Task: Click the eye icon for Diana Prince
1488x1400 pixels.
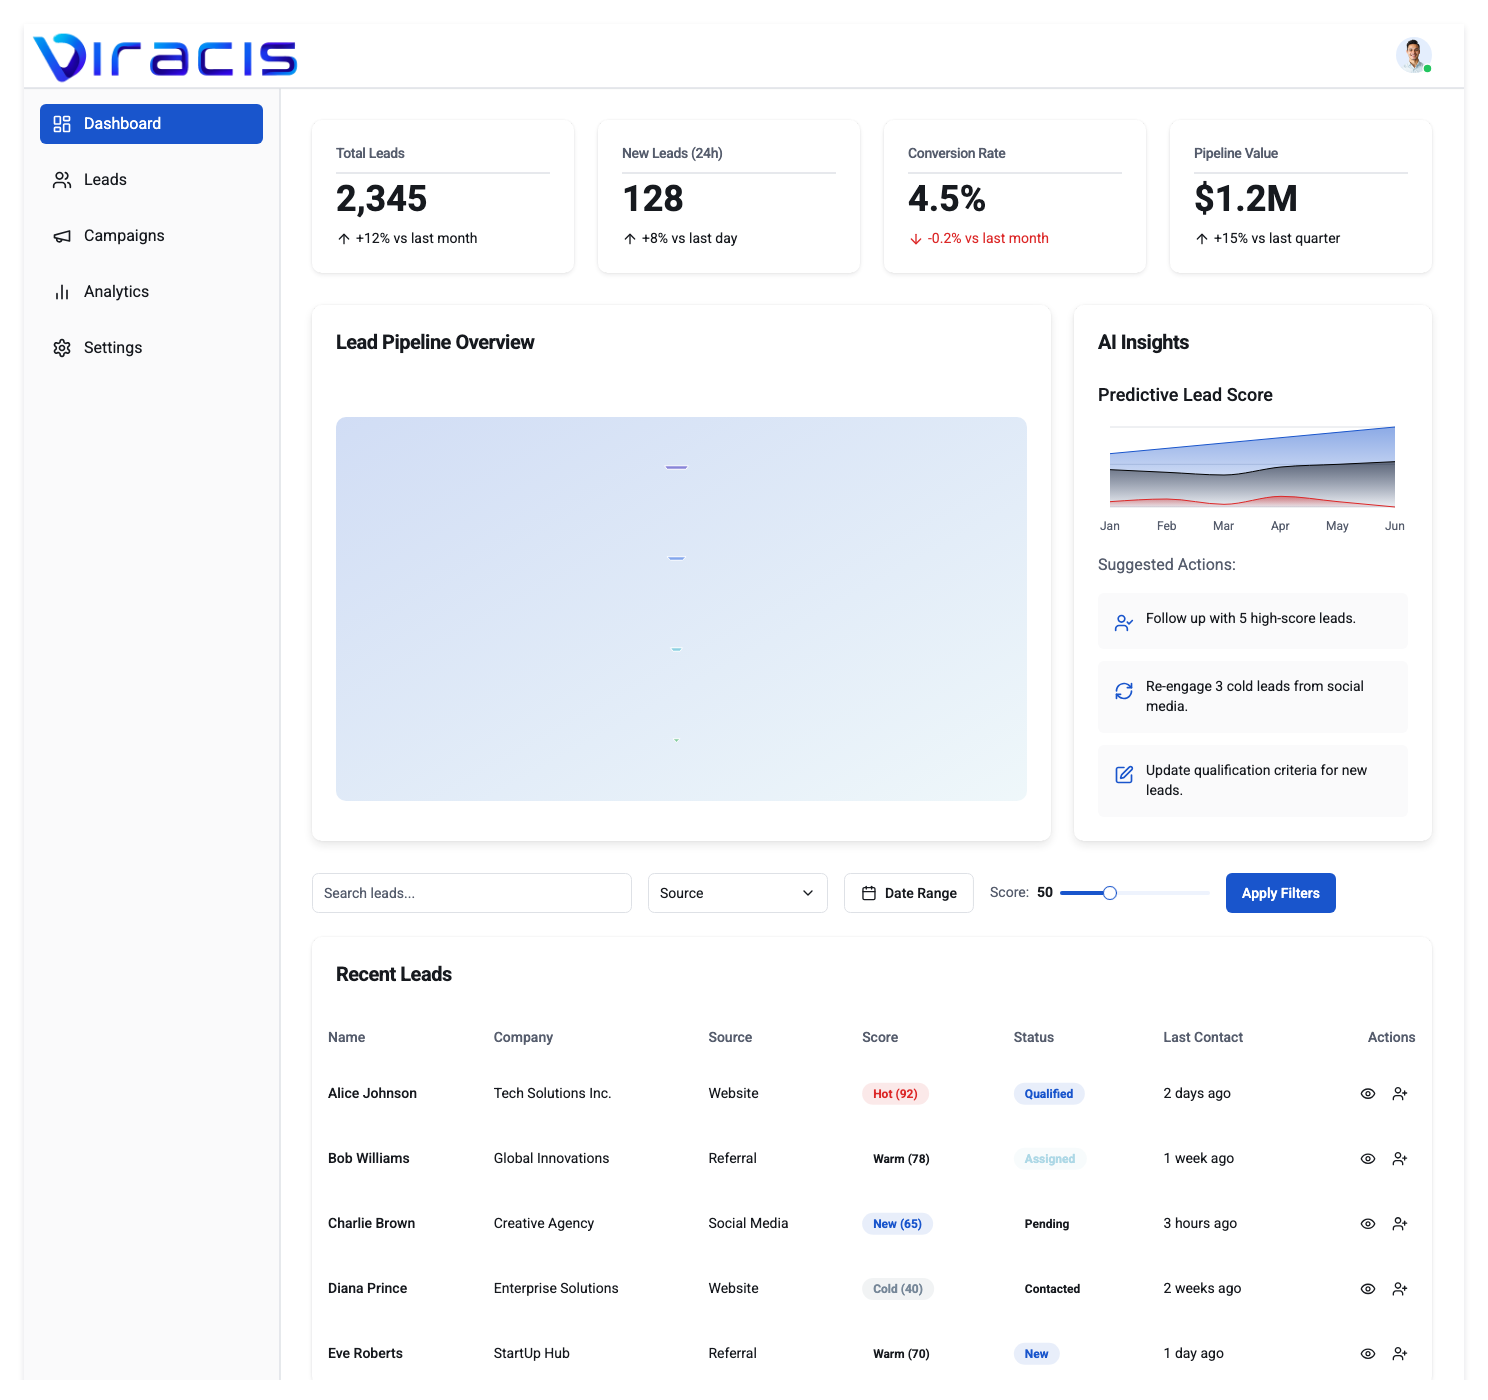Action: [1367, 1288]
